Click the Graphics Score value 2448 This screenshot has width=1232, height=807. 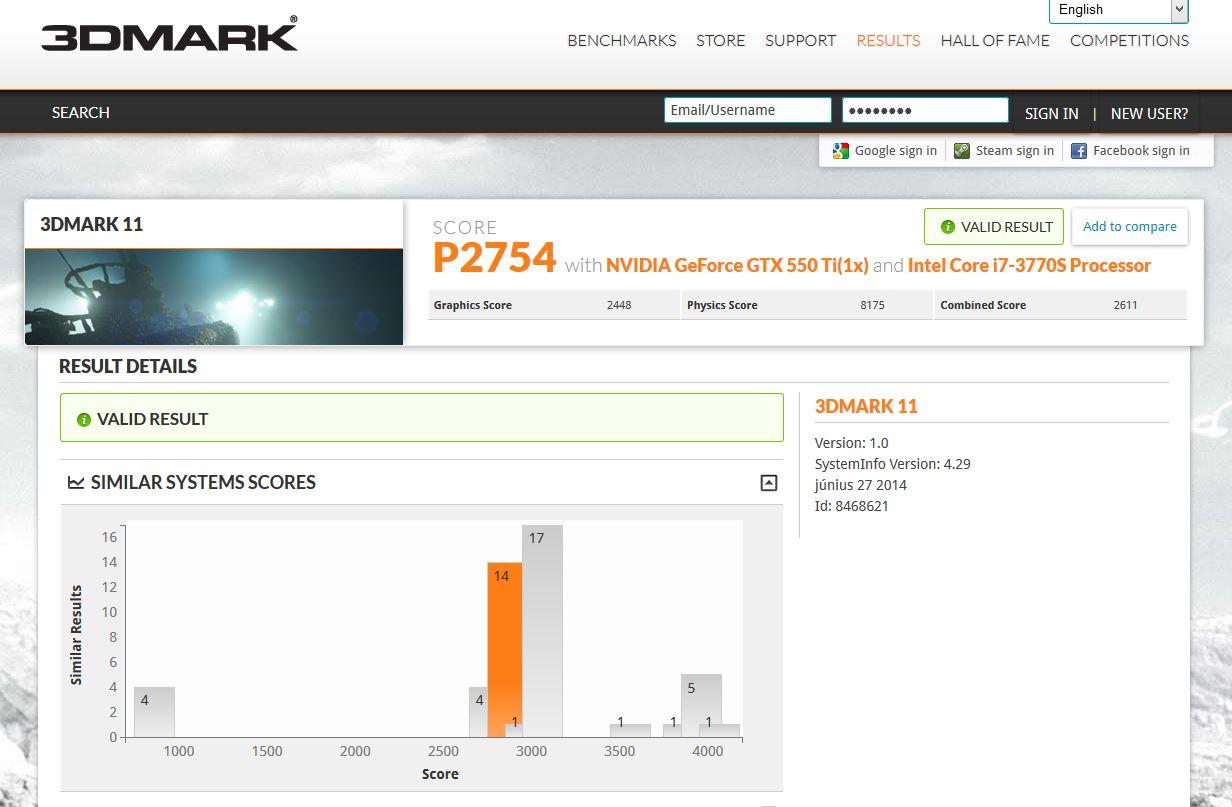pyautogui.click(x=619, y=306)
